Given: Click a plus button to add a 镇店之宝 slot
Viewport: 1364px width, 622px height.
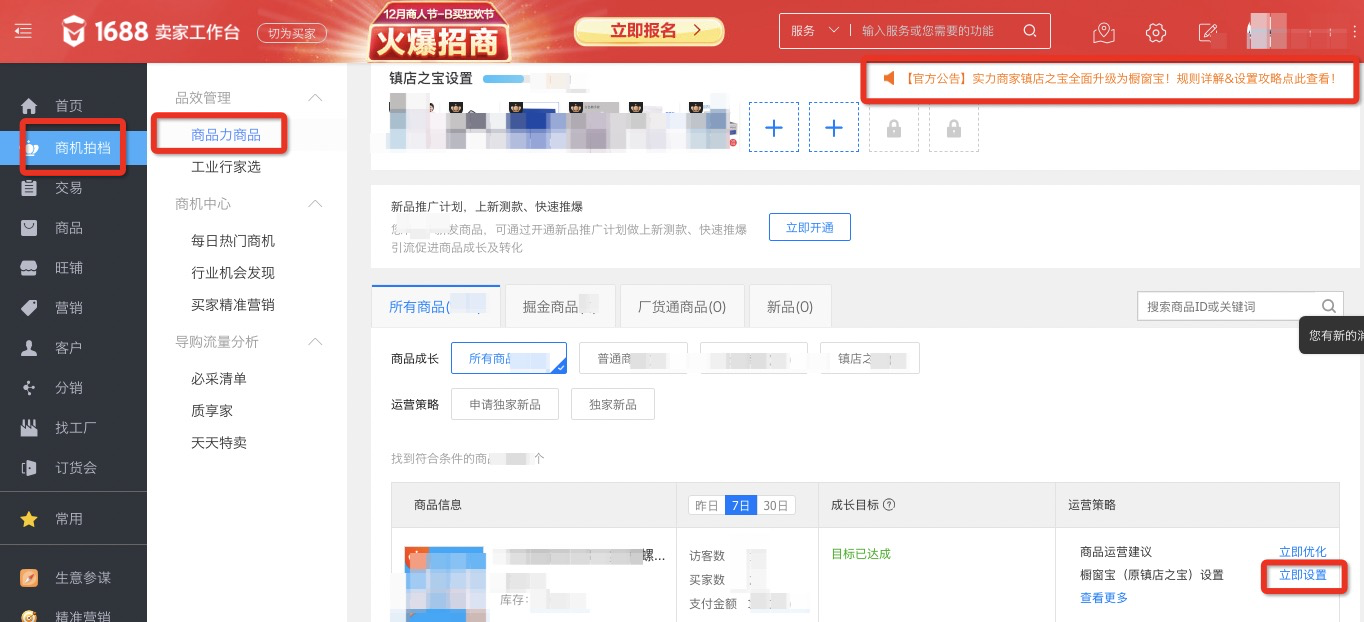Looking at the screenshot, I should click(x=774, y=127).
